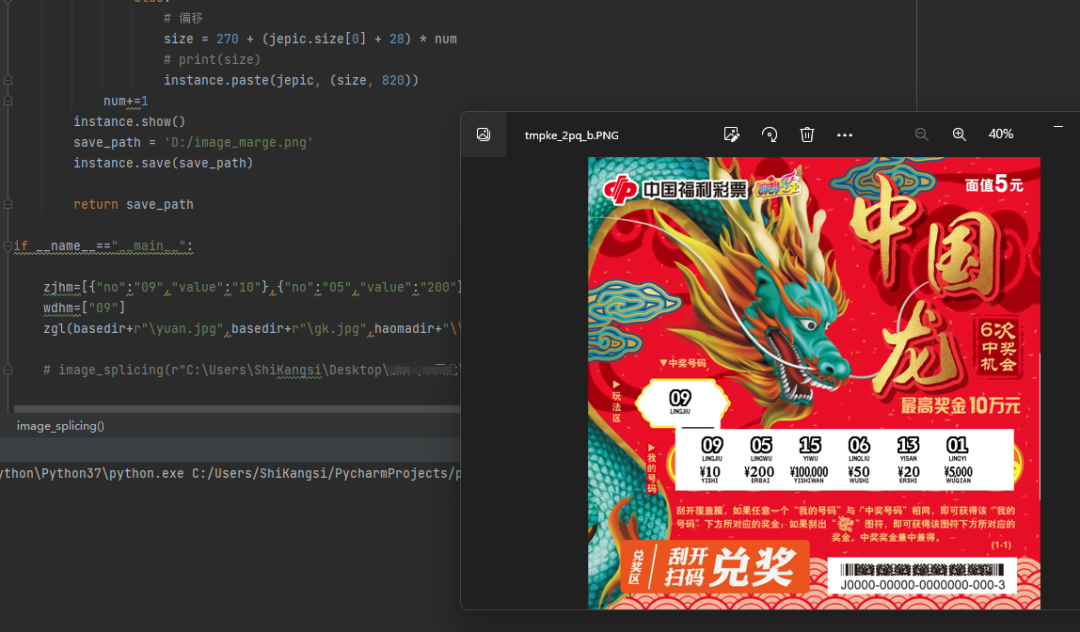Viewport: 1080px width, 632px height.
Task: Open the gallery icon in photo viewer
Action: click(484, 134)
